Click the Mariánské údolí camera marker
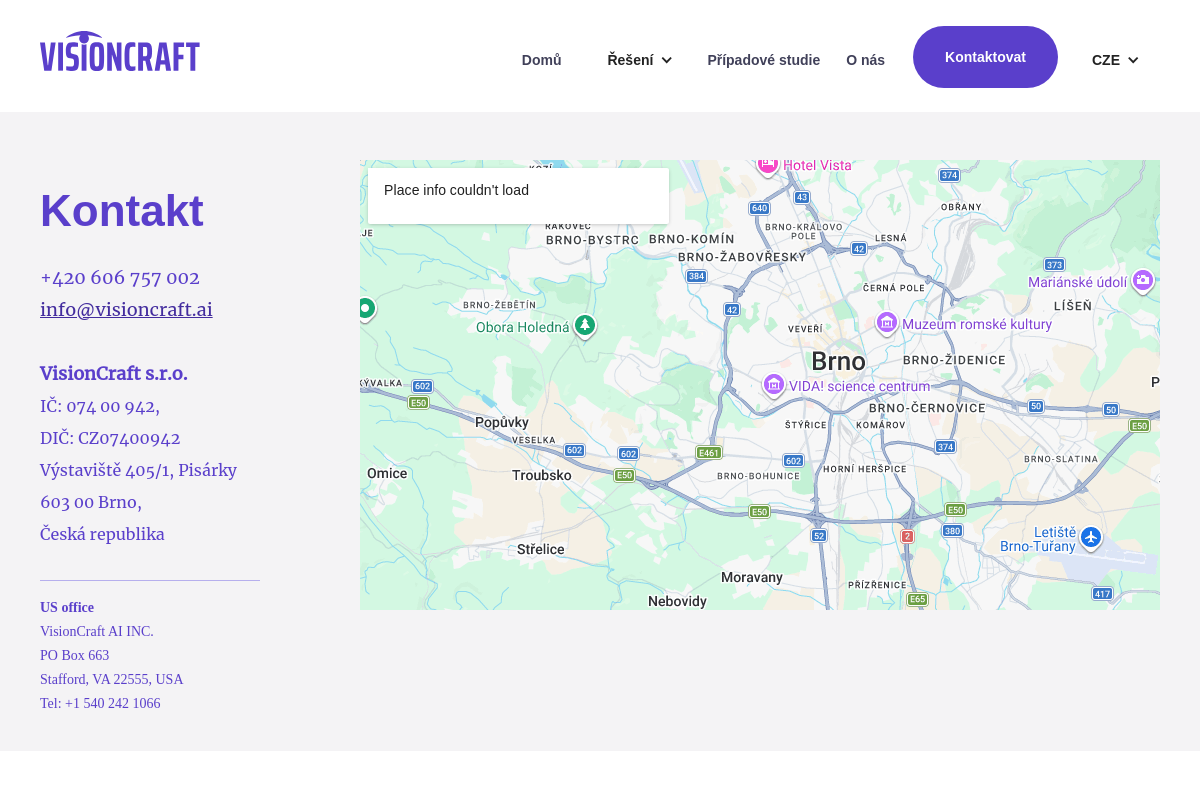The height and width of the screenshot is (800, 1200). pyautogui.click(x=1143, y=281)
